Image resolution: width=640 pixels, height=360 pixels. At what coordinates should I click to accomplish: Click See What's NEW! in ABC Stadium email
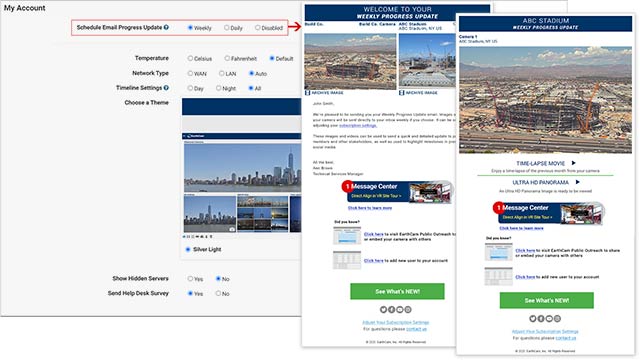(x=547, y=300)
